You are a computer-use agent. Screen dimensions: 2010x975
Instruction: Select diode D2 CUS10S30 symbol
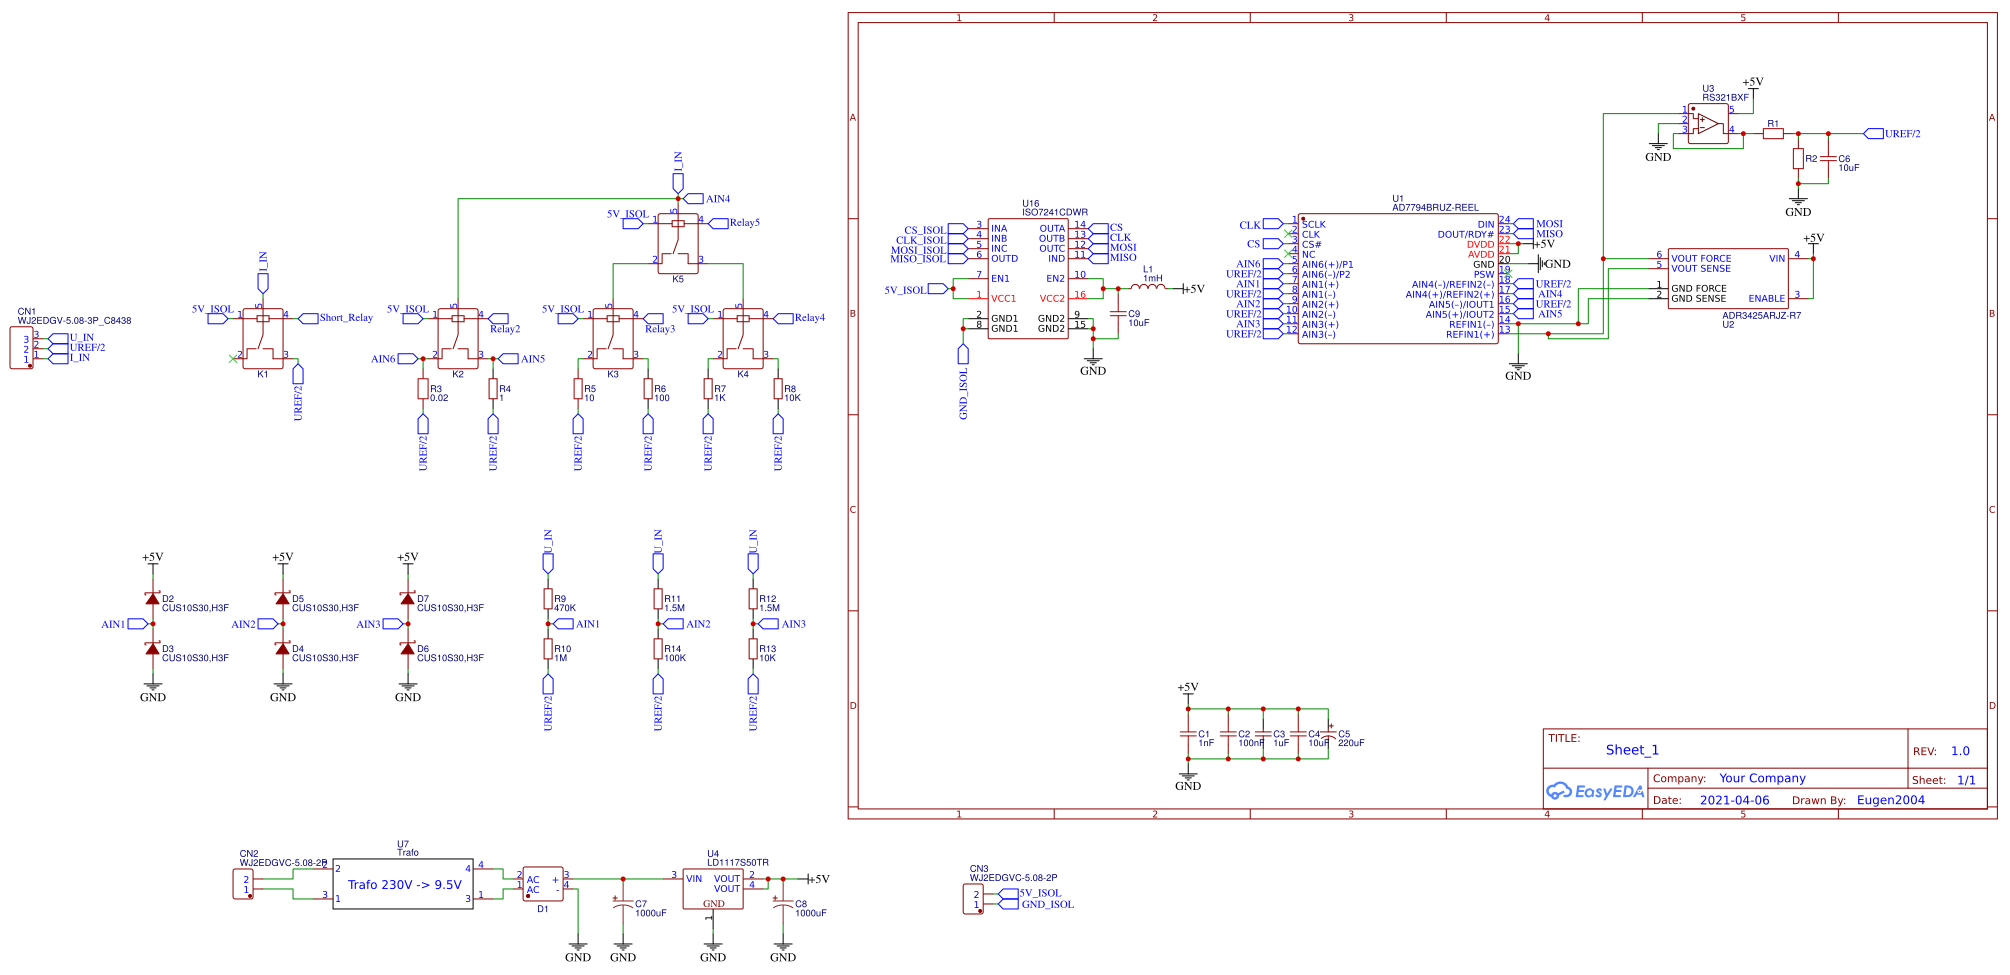tap(152, 600)
